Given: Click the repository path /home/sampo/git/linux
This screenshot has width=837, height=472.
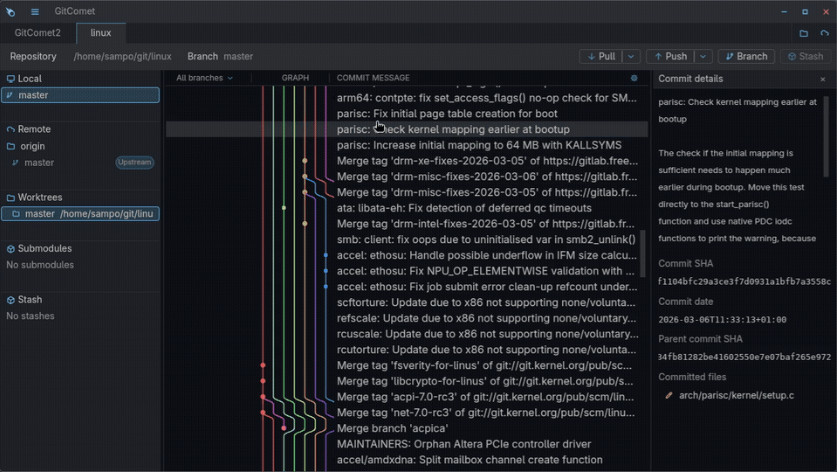Looking at the screenshot, I should pyautogui.click(x=122, y=57).
